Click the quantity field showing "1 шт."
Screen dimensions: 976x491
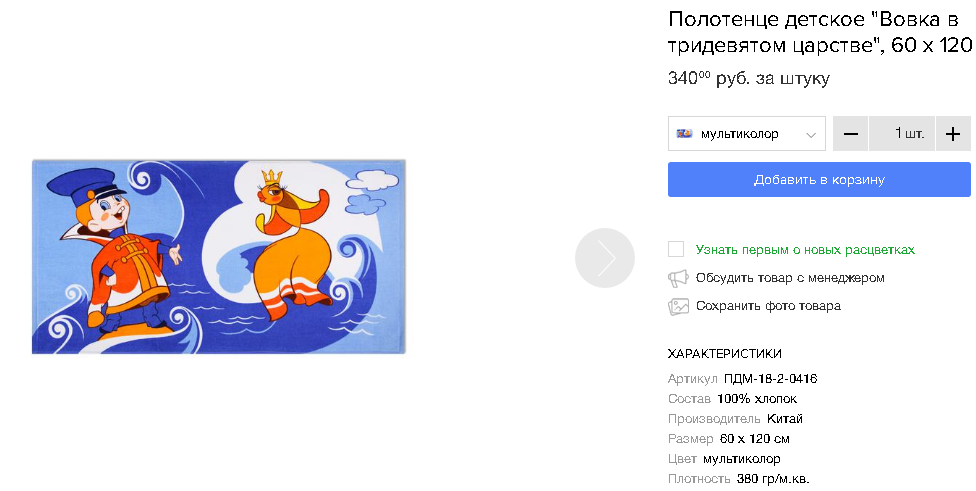pyautogui.click(x=902, y=134)
